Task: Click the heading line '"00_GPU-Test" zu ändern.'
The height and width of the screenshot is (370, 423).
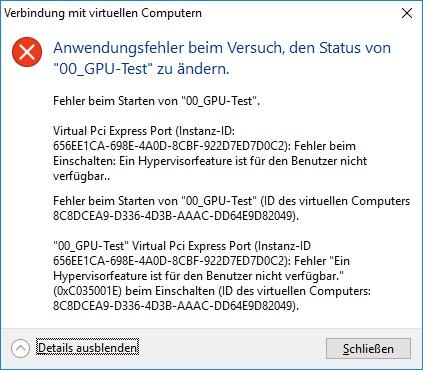Action: point(141,69)
